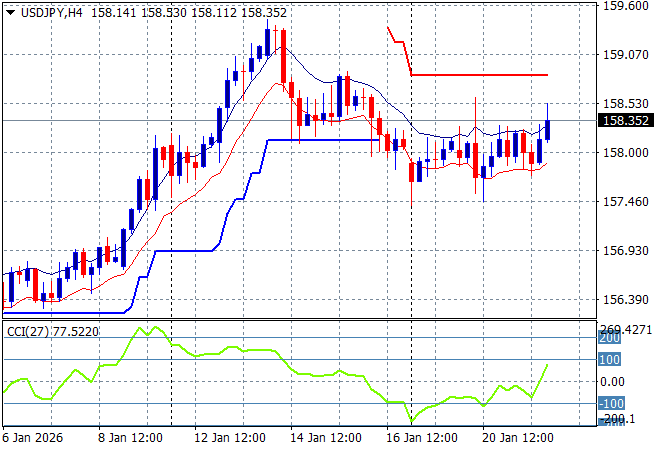Click the 12 Jan 12:00 time label
Image resolution: width=660 pixels, height=450 pixels.
click(x=230, y=438)
